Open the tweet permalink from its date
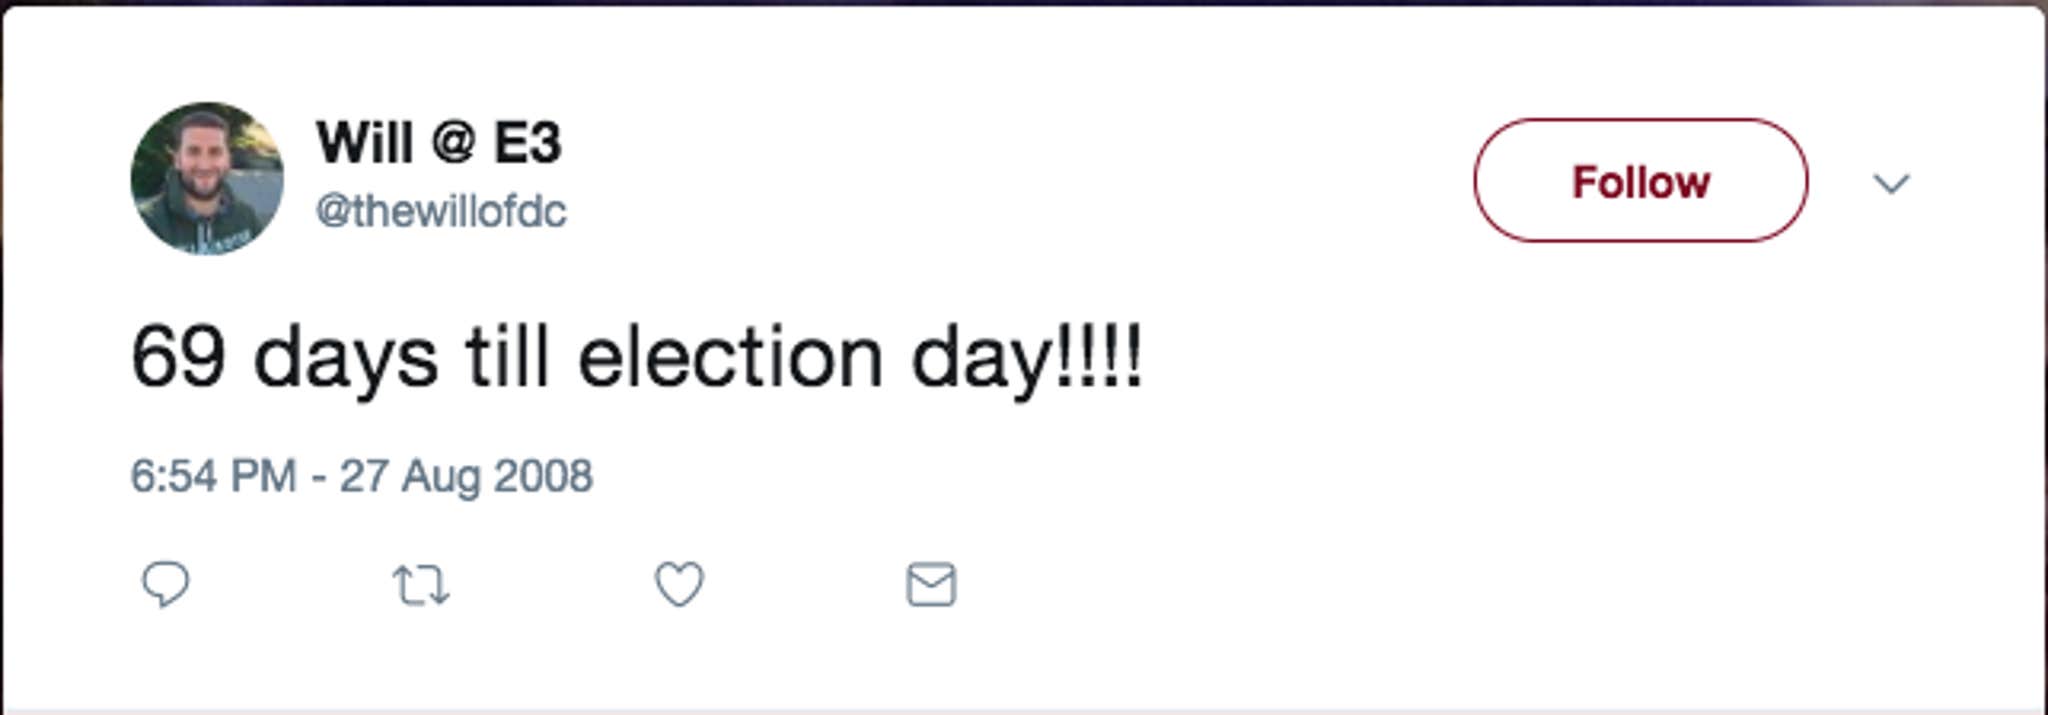The image size is (2048, 715). pos(361,476)
